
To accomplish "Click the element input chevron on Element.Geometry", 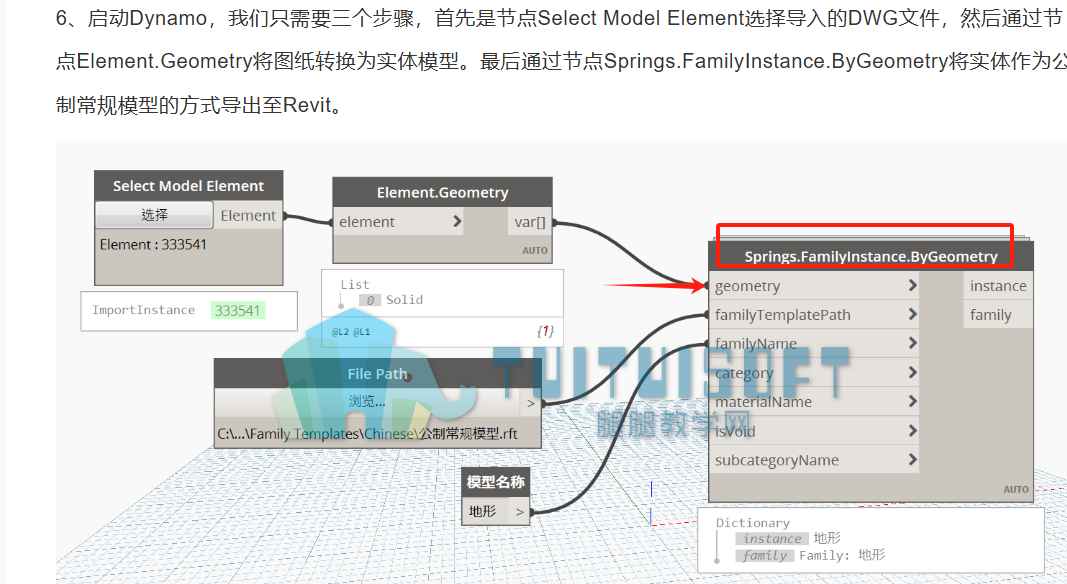I will point(457,221).
